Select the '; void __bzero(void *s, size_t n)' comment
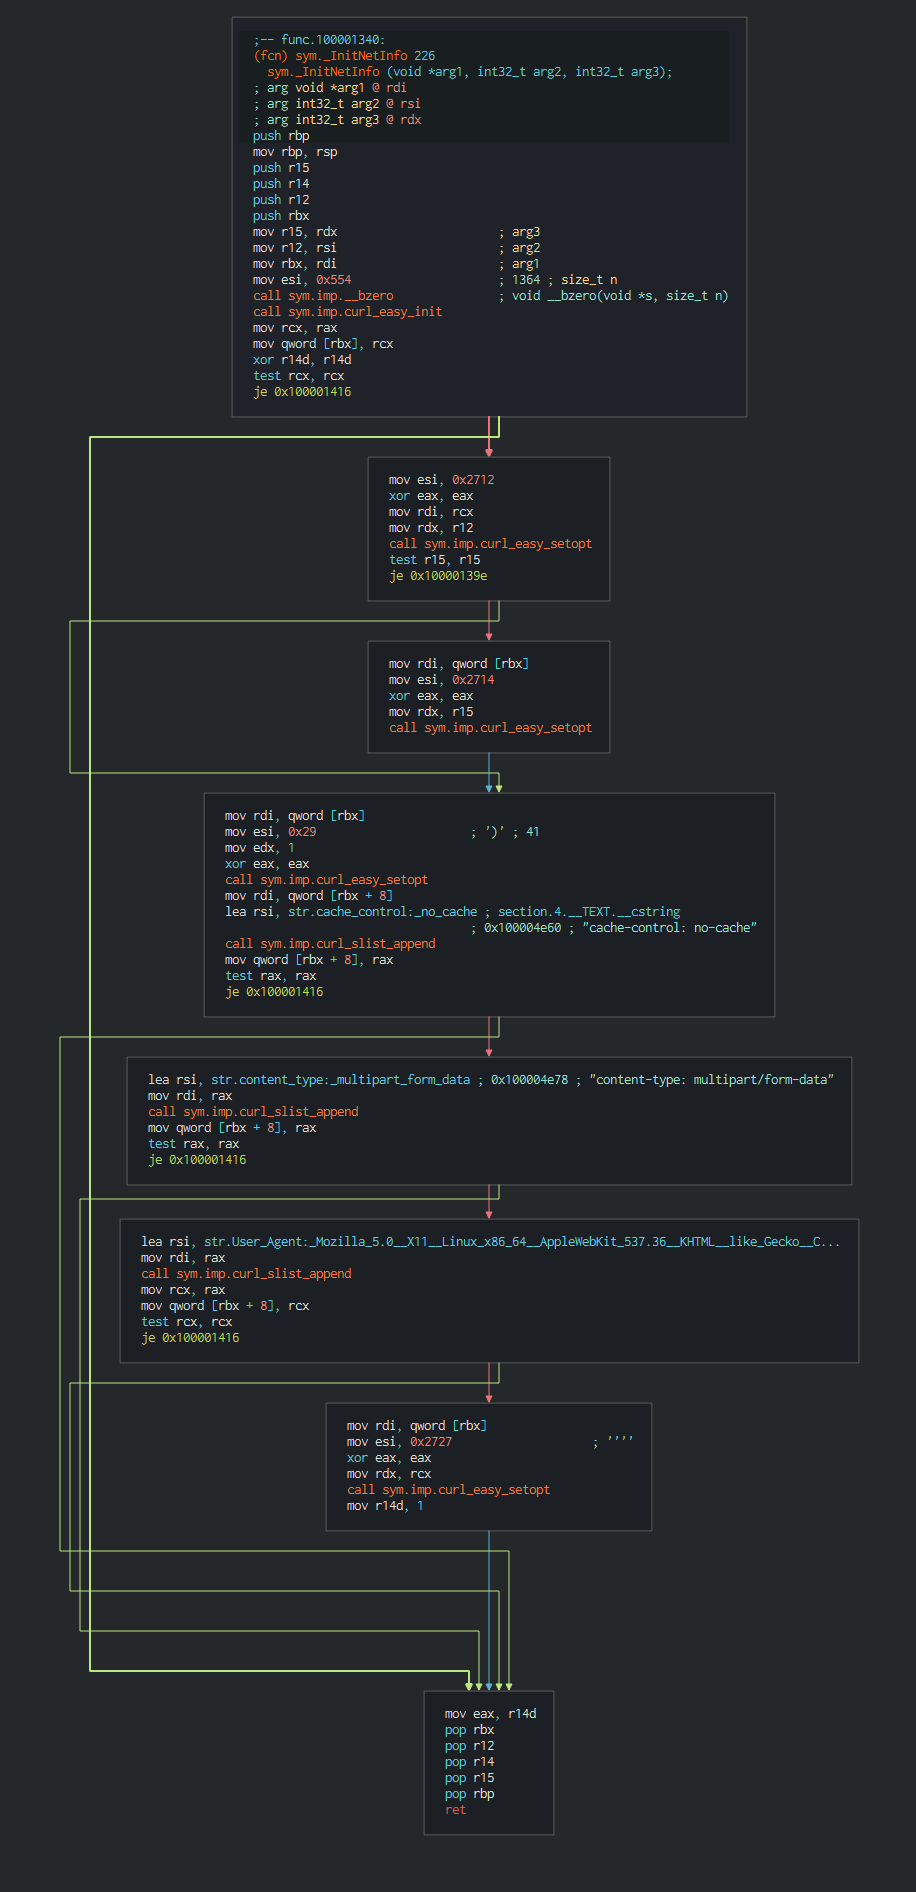 [614, 296]
